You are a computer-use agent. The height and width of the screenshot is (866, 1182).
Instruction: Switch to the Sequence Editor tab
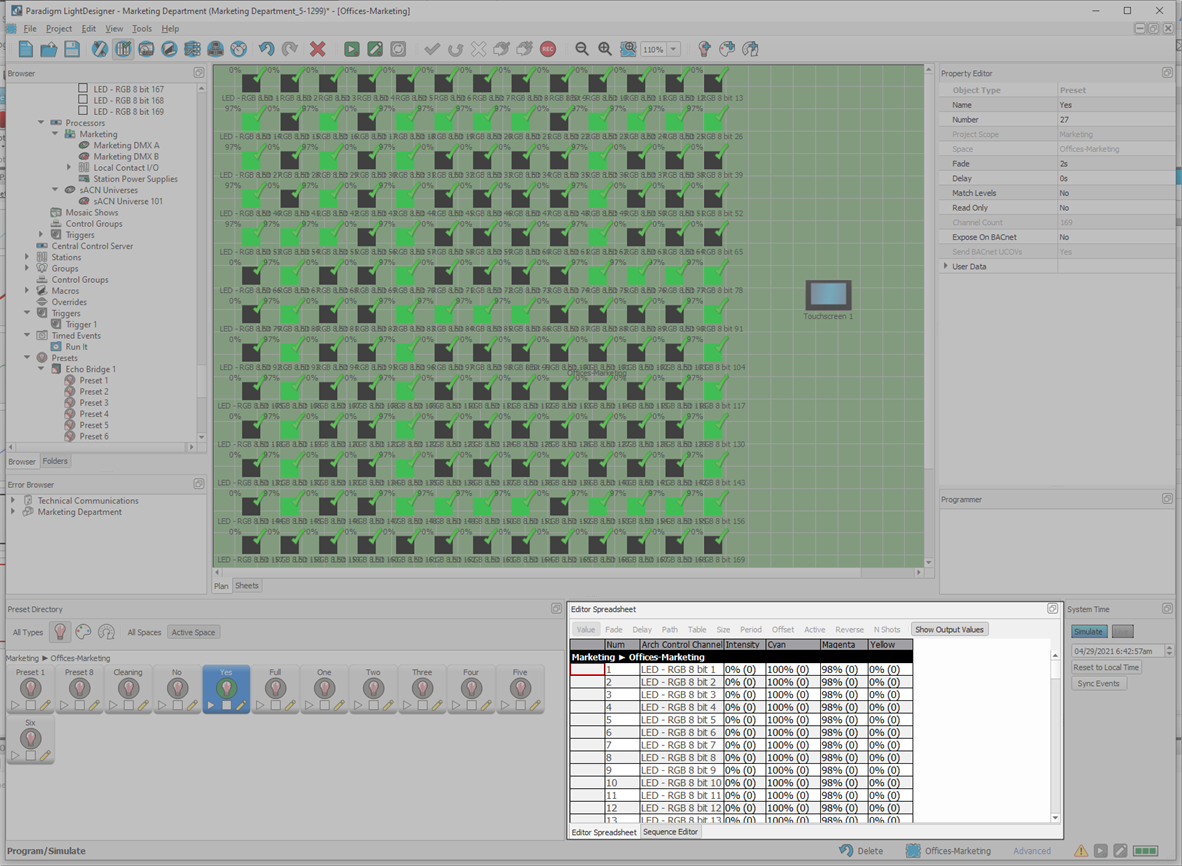[670, 832]
